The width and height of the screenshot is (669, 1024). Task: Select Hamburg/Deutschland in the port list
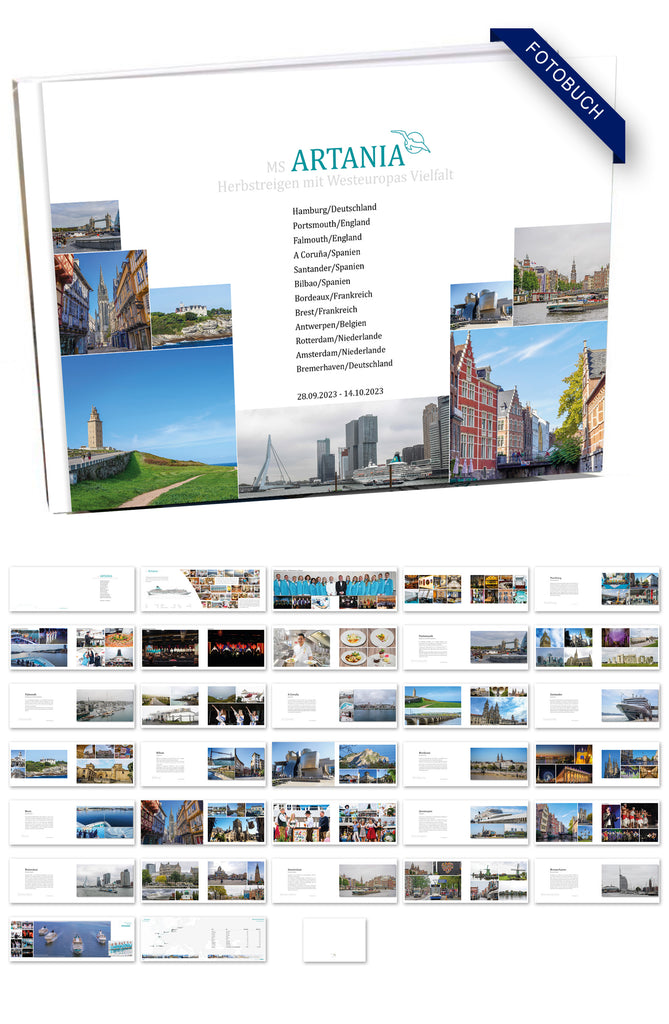(x=334, y=208)
